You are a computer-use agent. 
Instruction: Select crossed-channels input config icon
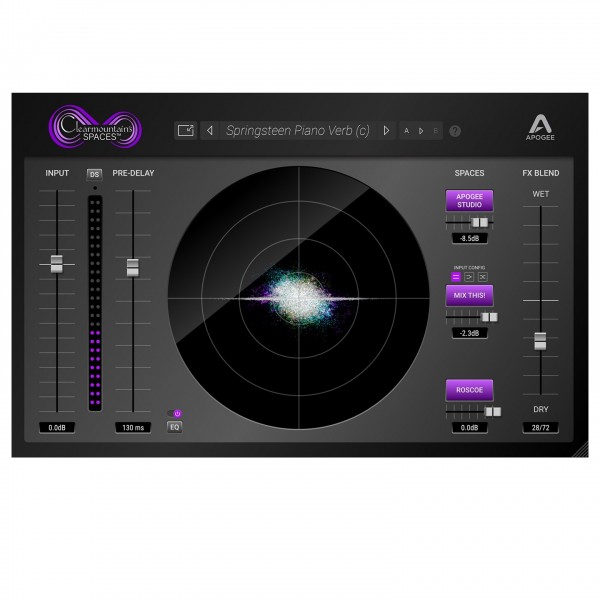coord(483,277)
